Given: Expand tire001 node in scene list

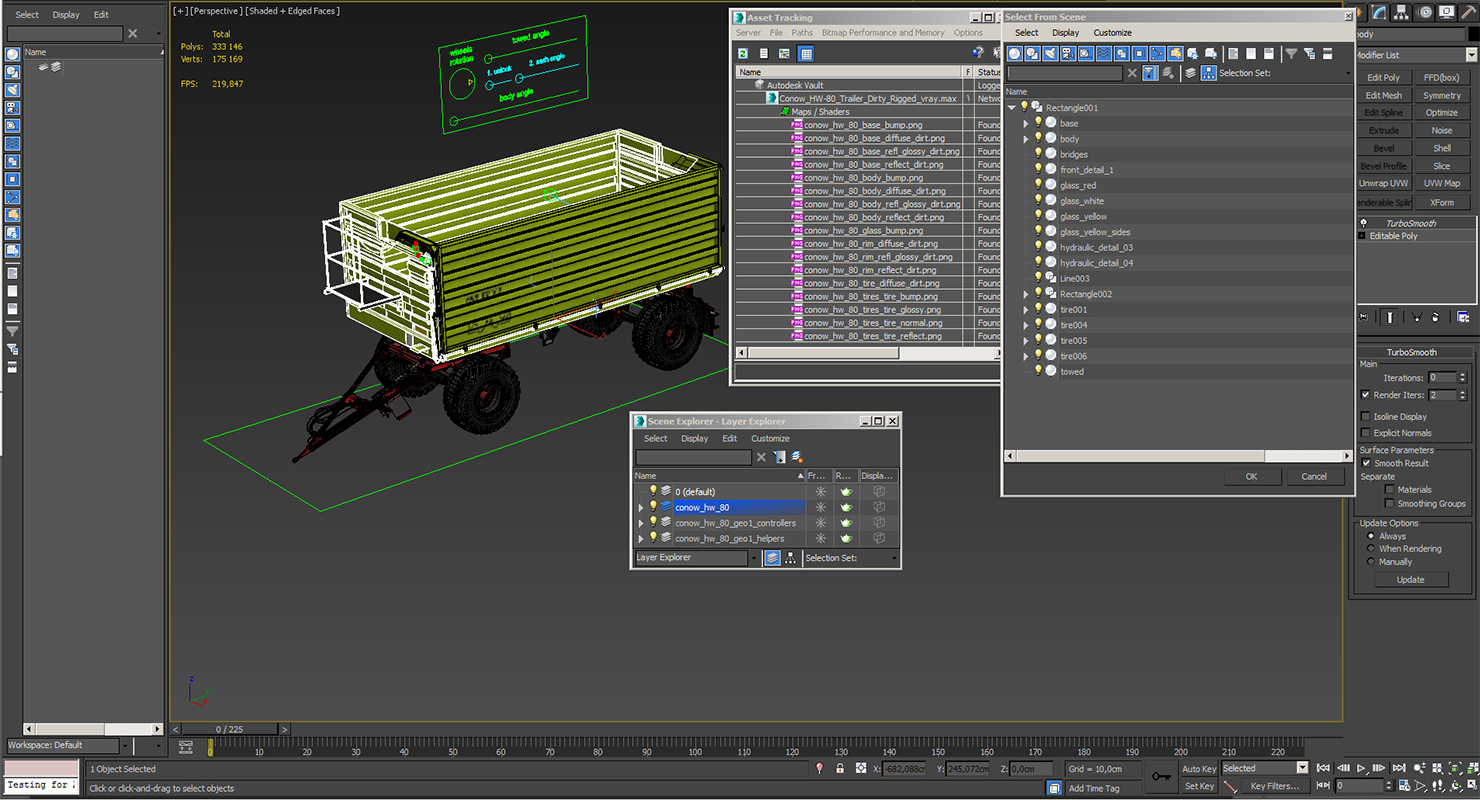Looking at the screenshot, I should [1026, 310].
